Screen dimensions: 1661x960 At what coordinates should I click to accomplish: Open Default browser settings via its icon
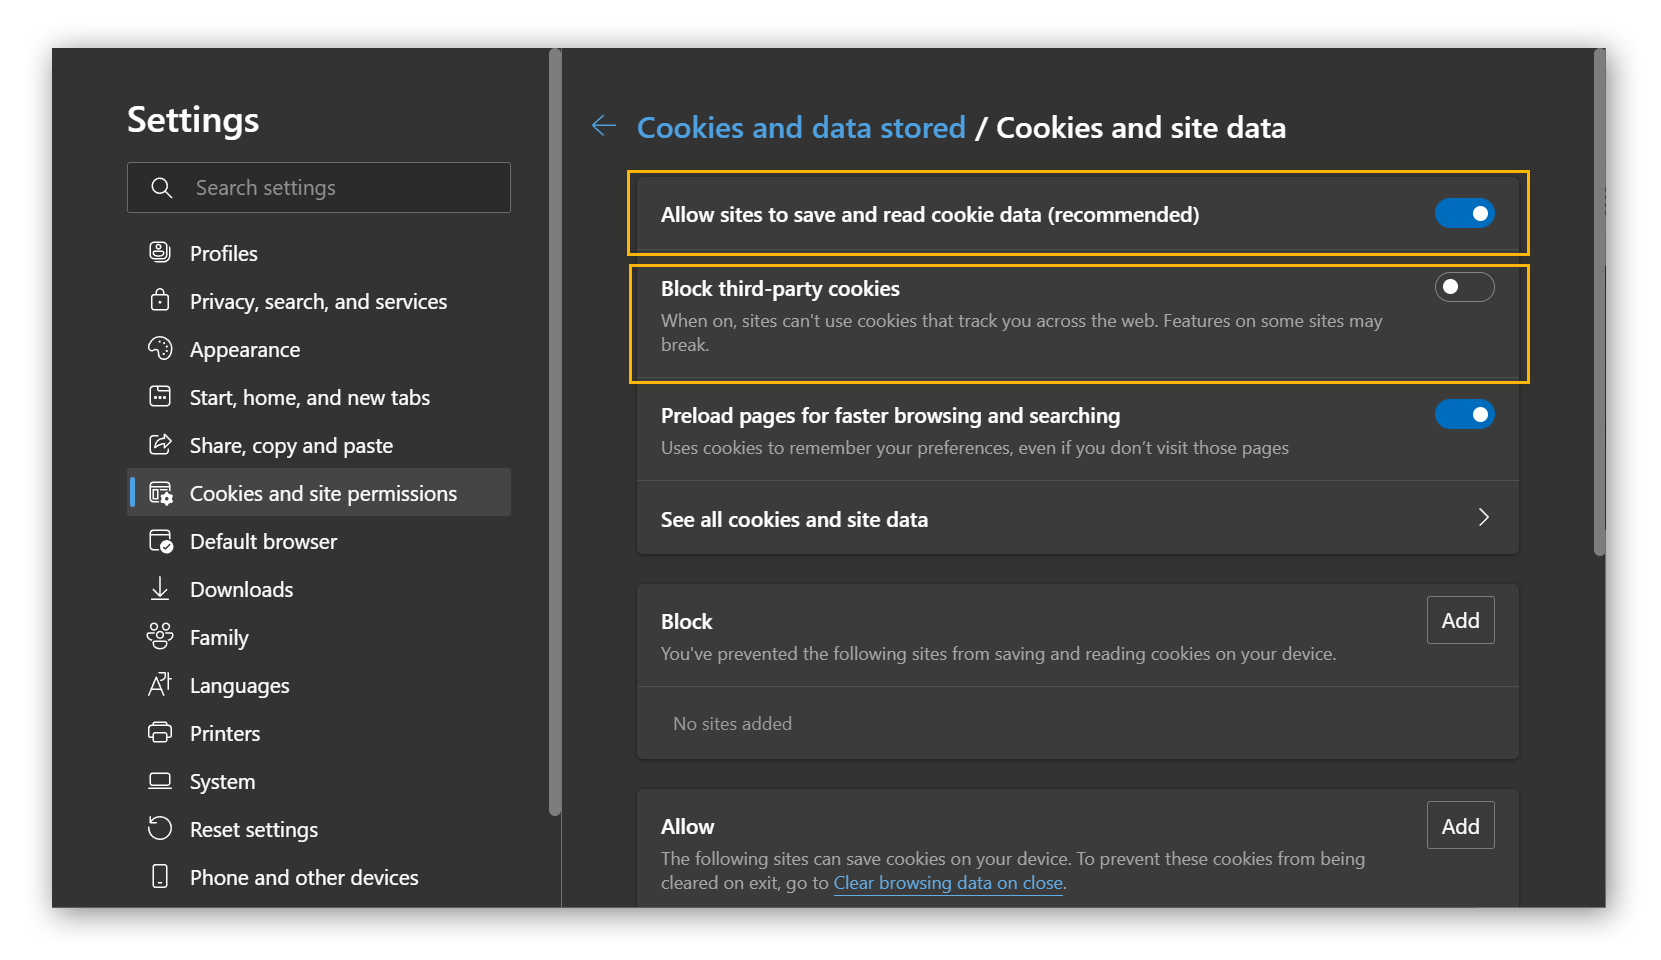click(160, 540)
